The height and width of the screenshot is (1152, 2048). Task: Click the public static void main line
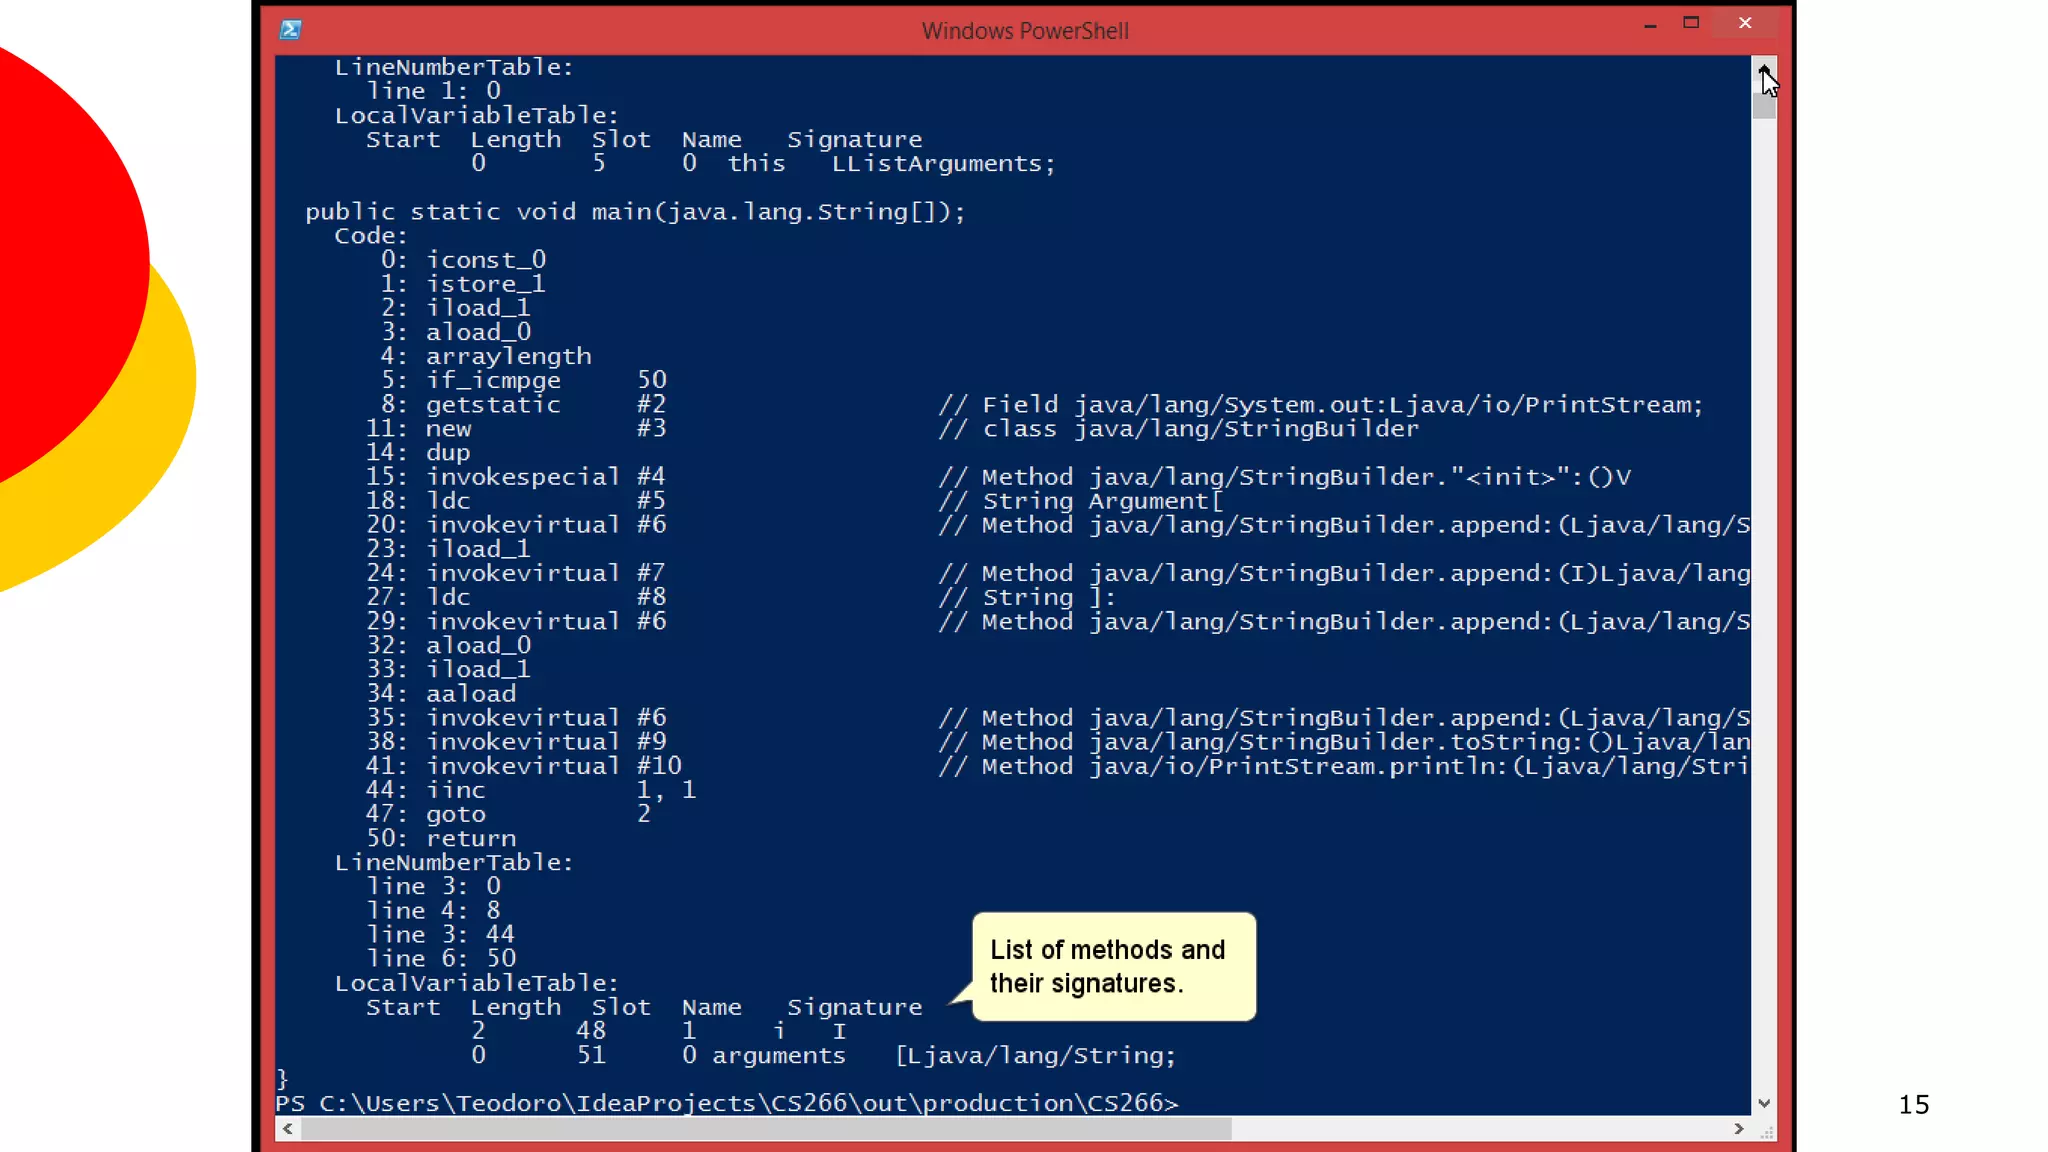coord(635,212)
